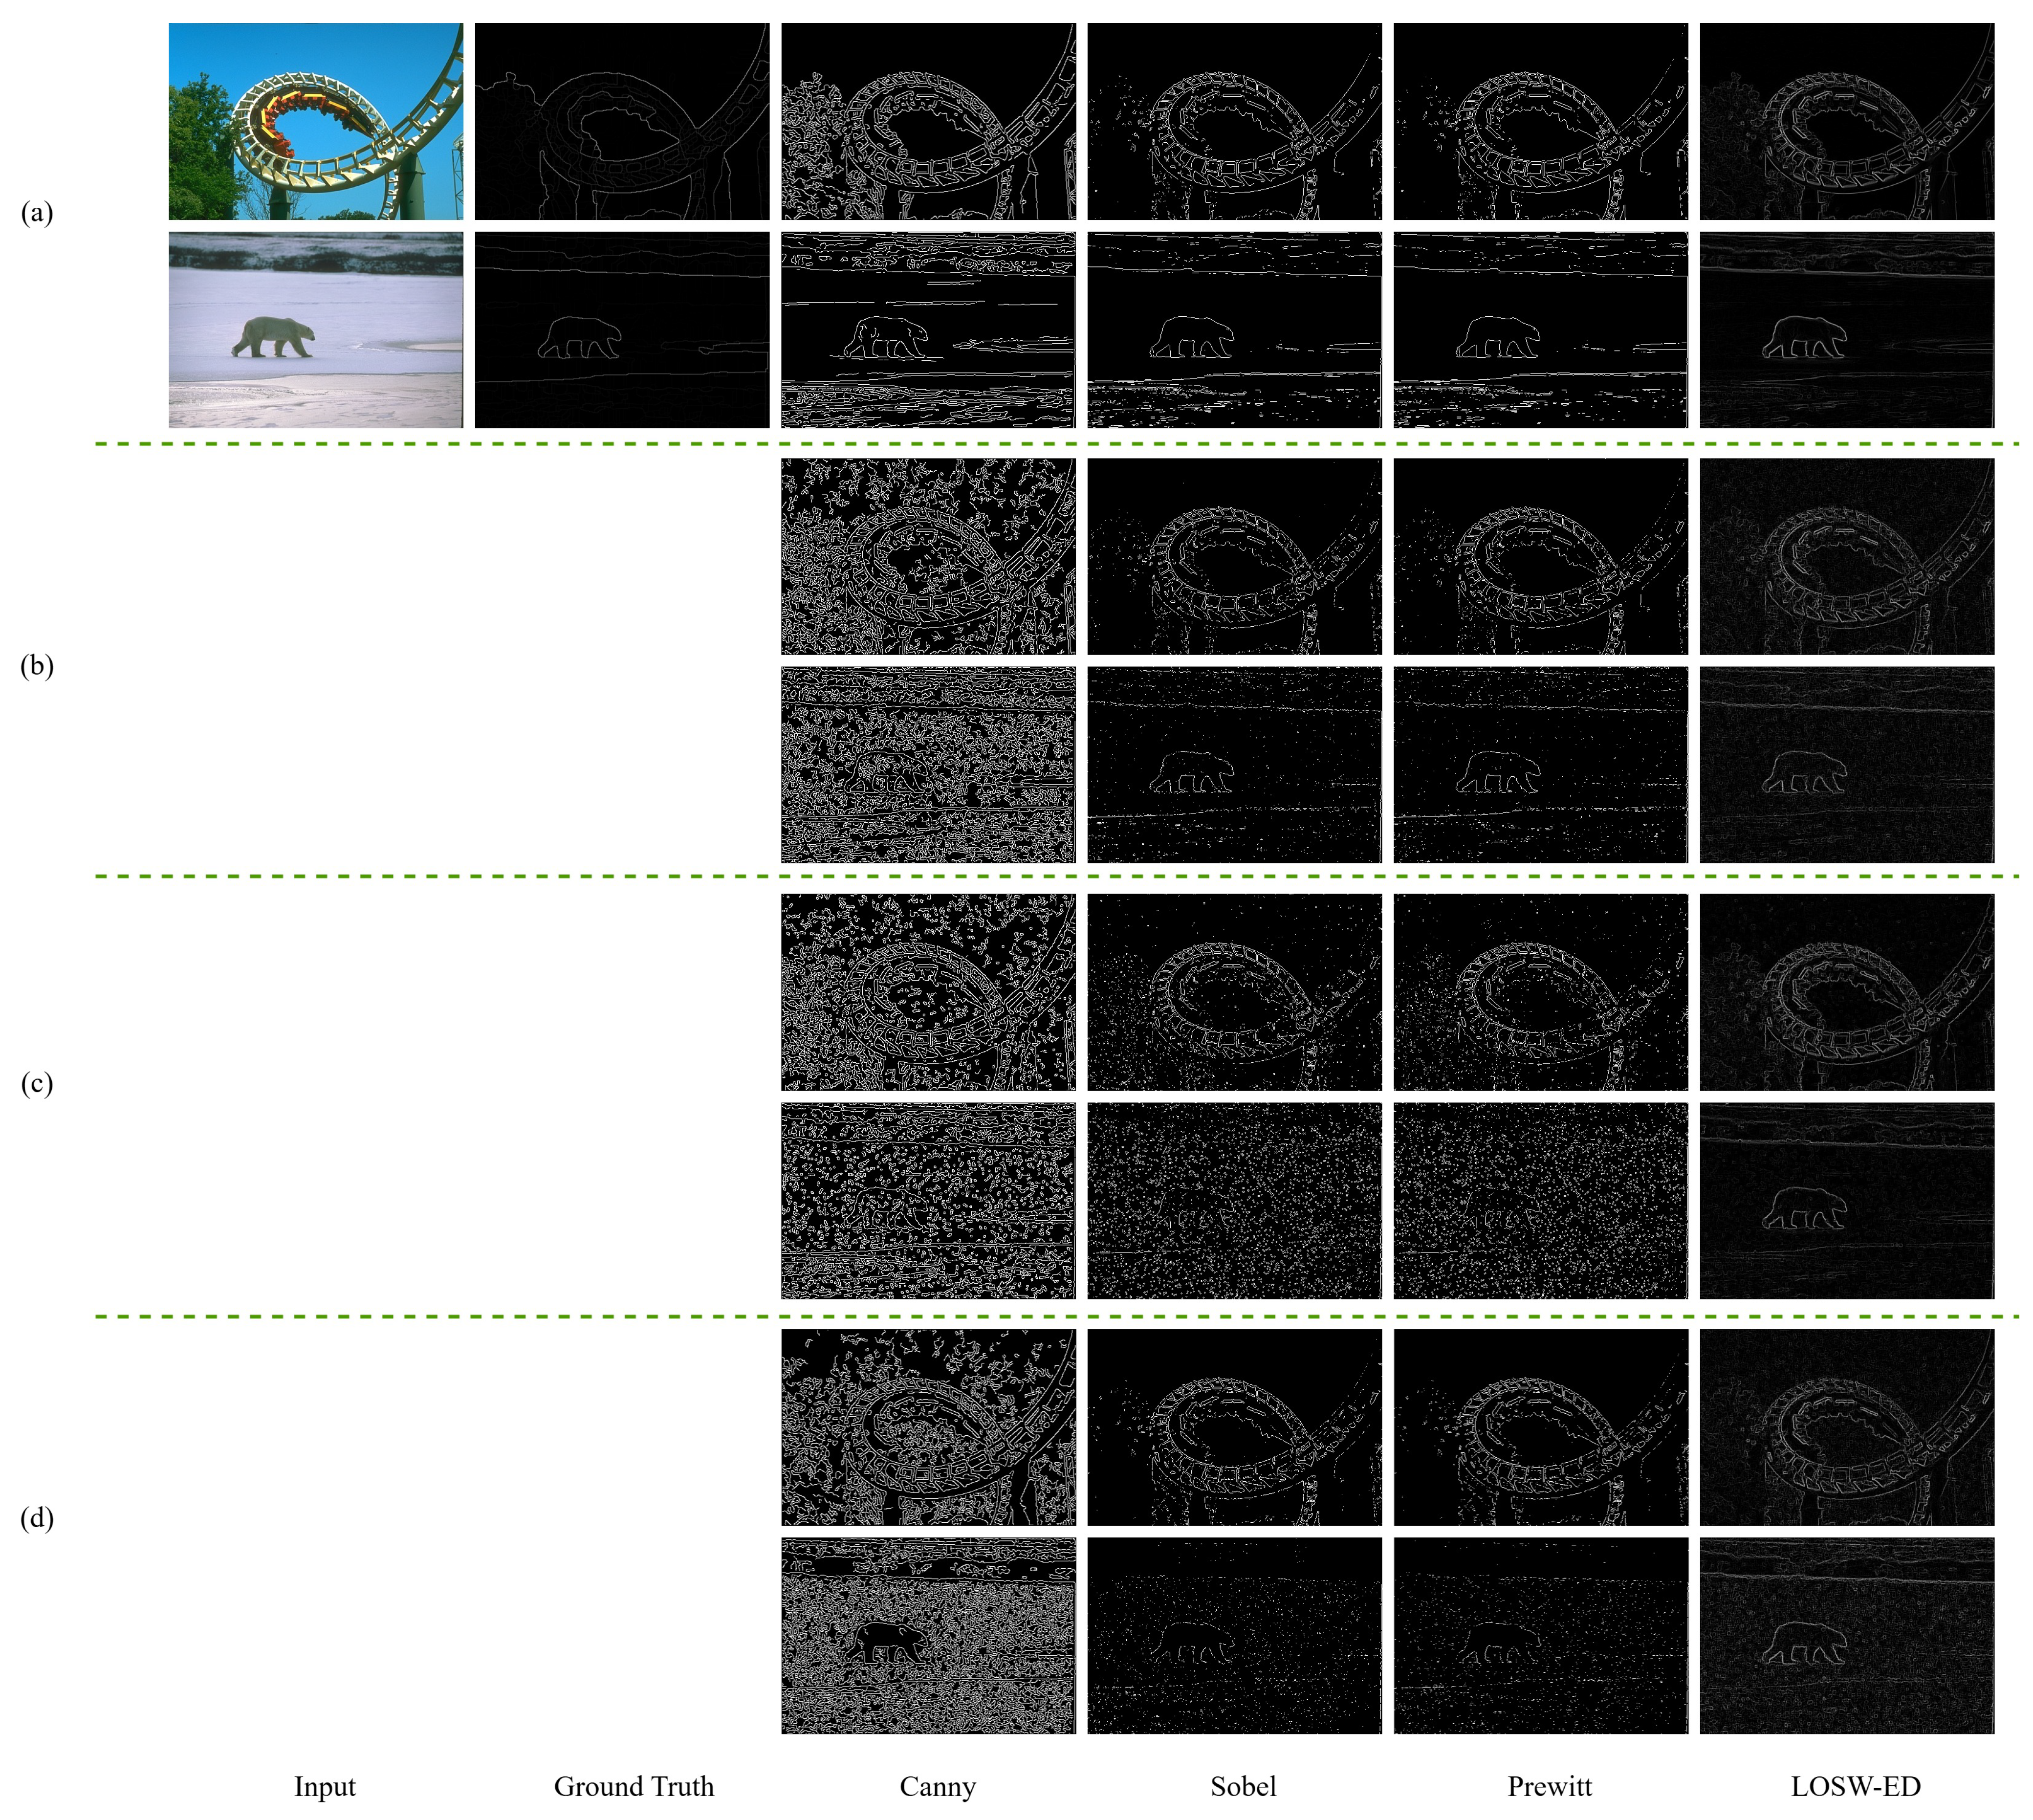
Task: Open the Ground Truth polar bear edge map
Action: click(x=622, y=330)
